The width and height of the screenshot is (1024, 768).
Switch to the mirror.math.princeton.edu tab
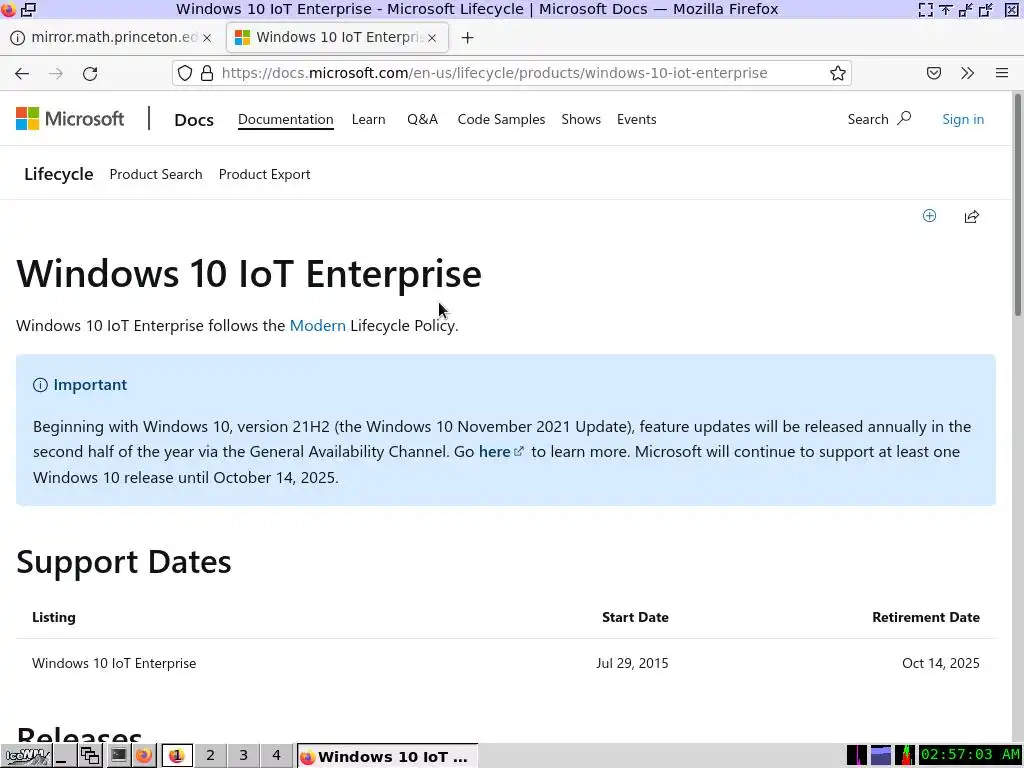111,38
